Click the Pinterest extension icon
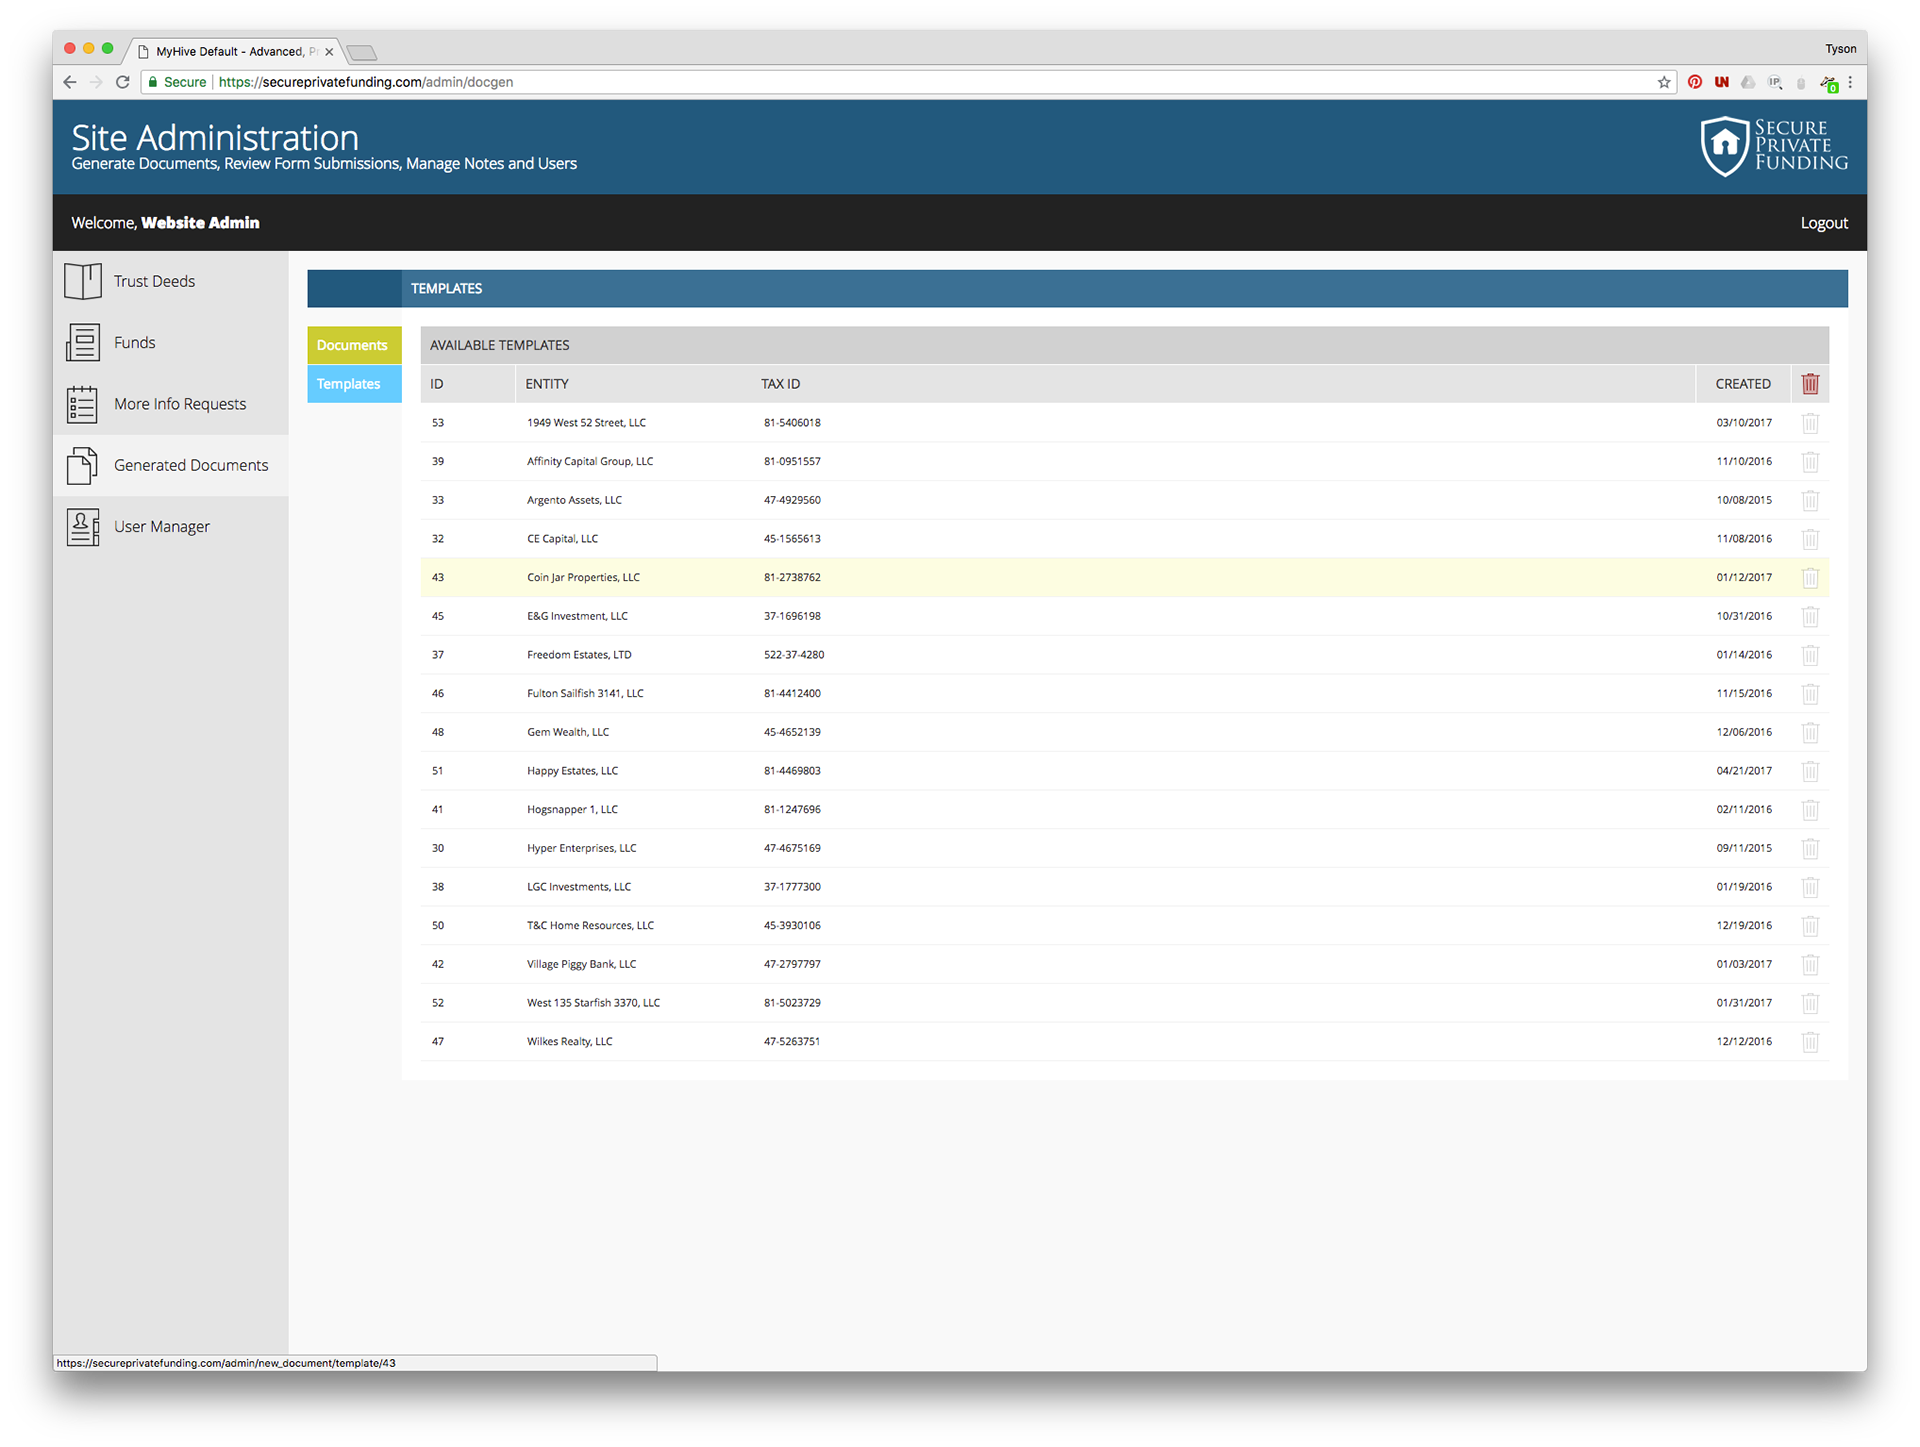The height and width of the screenshot is (1447, 1920). pos(1695,82)
